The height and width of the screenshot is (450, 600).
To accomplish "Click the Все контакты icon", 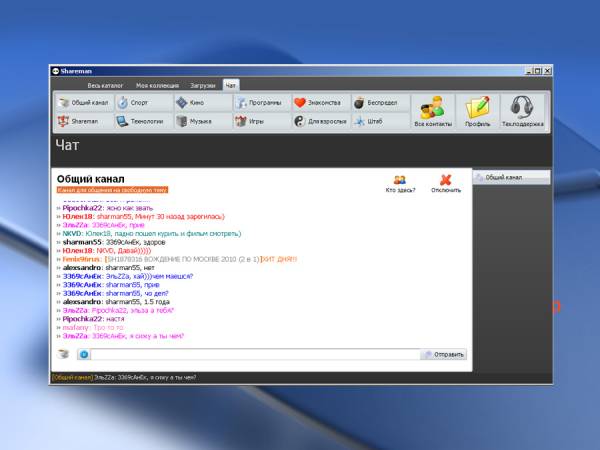I will tap(432, 111).
